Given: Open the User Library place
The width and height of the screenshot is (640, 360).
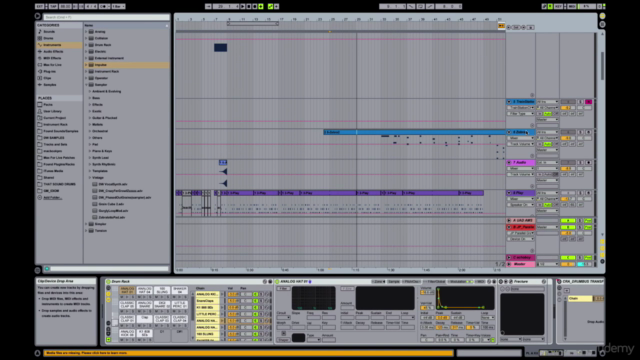Looking at the screenshot, I should click(52, 111).
